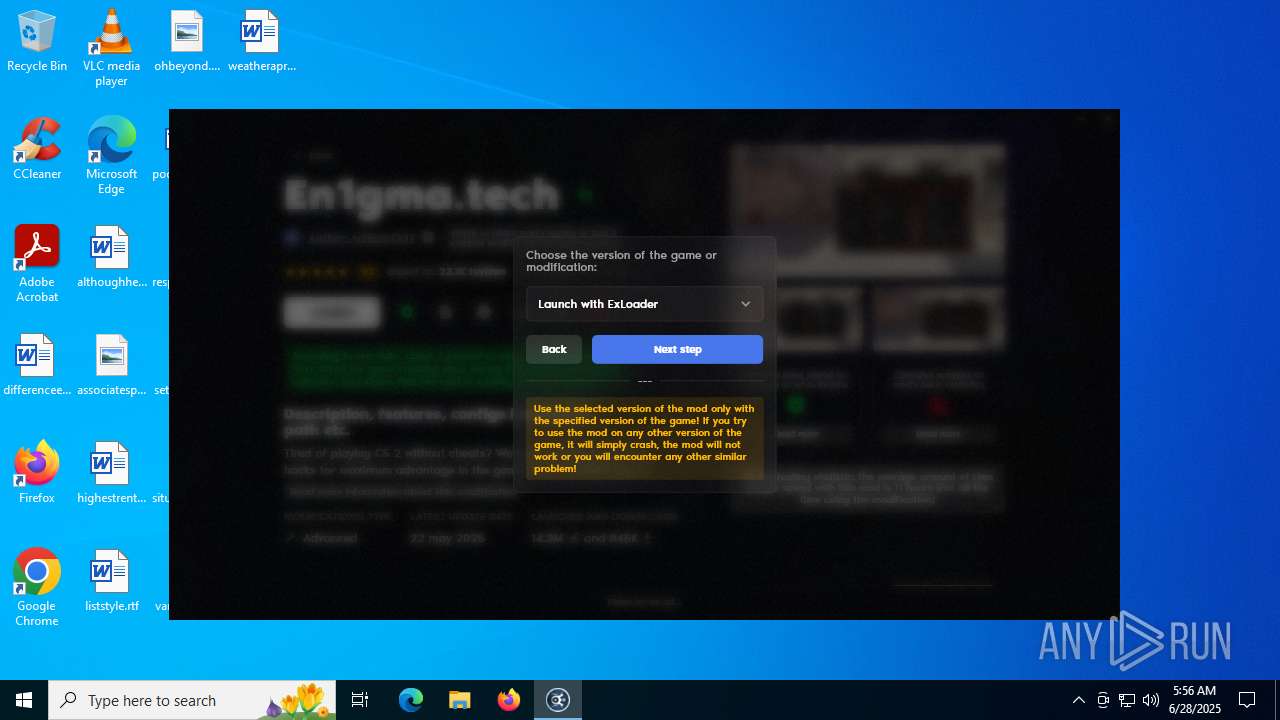Open Microsoft Edge from the taskbar
1280x720 pixels.
click(411, 700)
